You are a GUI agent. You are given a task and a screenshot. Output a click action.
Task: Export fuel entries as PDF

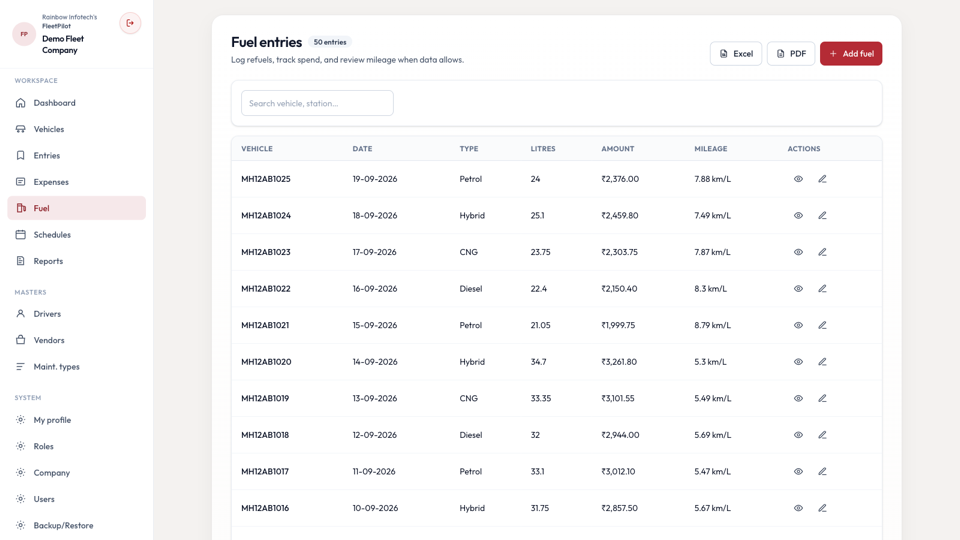791,54
